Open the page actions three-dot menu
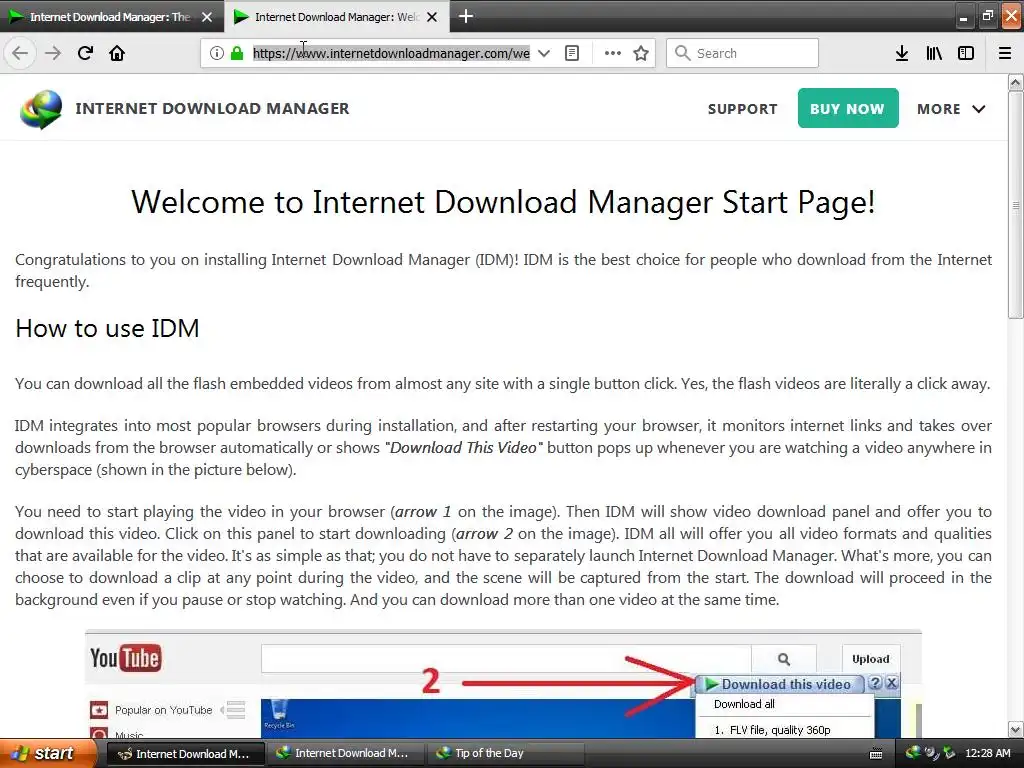Screen dimensions: 1024x768 click(x=613, y=53)
